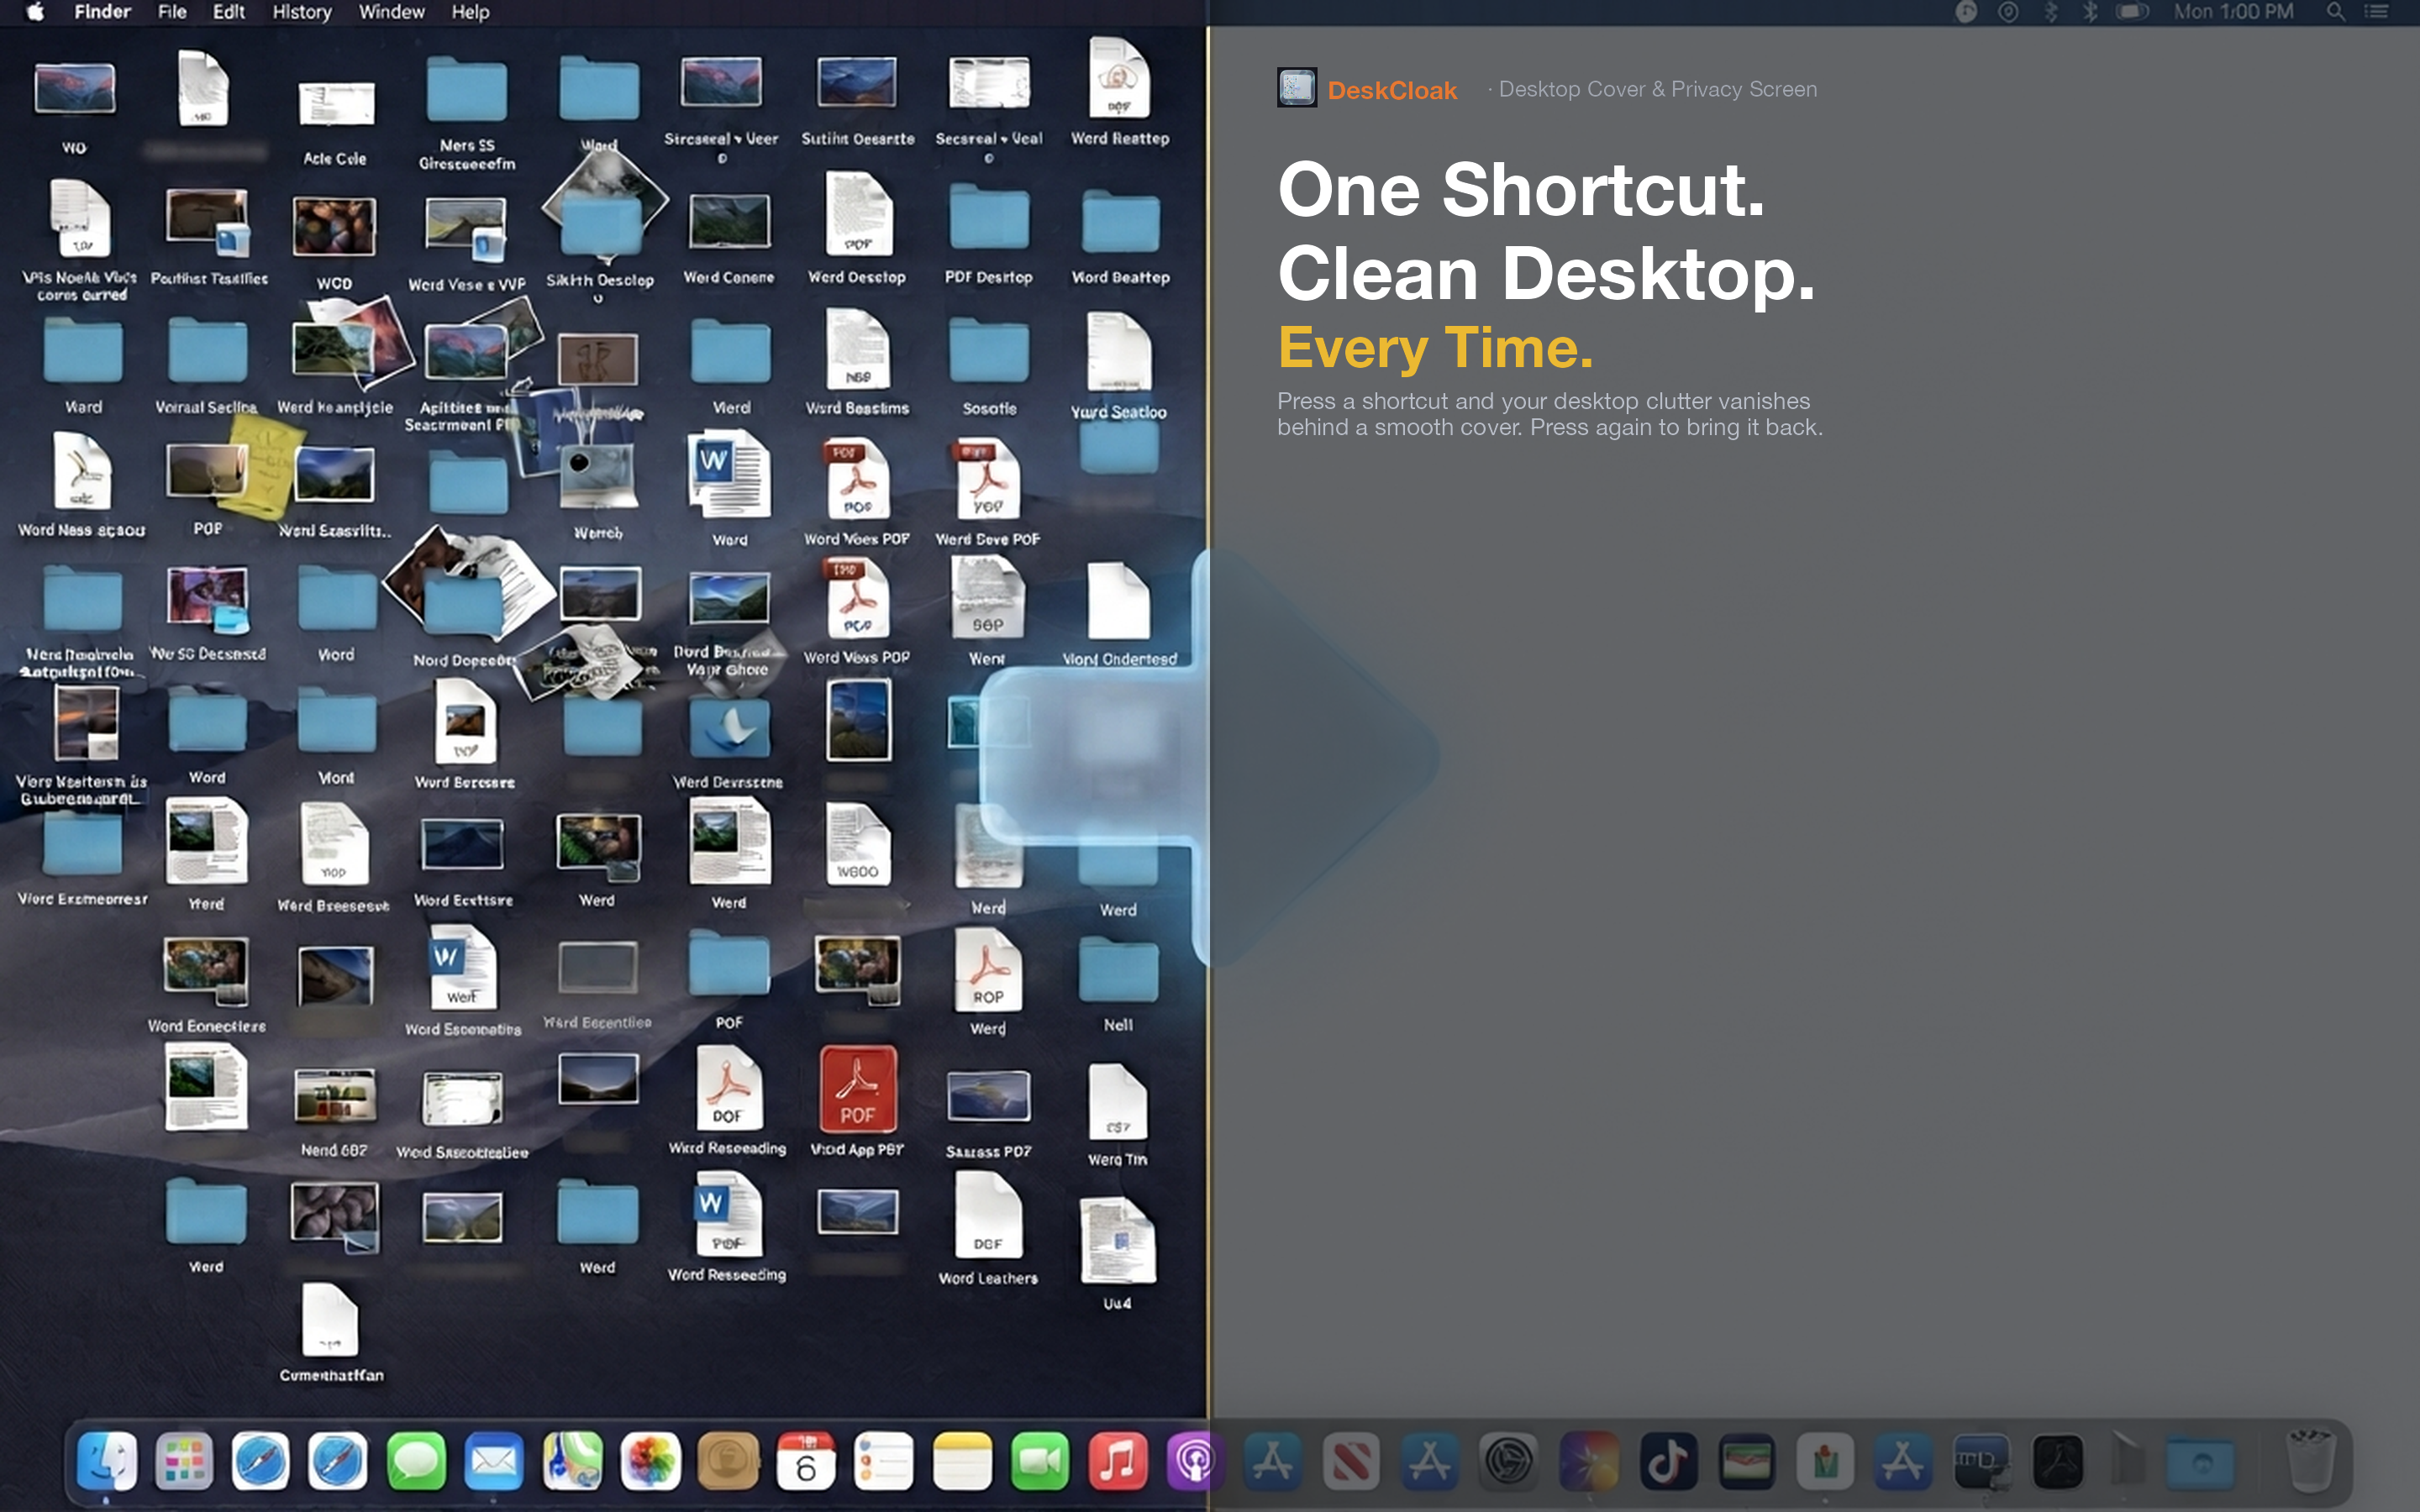This screenshot has width=2420, height=1512.
Task: Click the DeskCloak app logo icon
Action: pos(1297,88)
